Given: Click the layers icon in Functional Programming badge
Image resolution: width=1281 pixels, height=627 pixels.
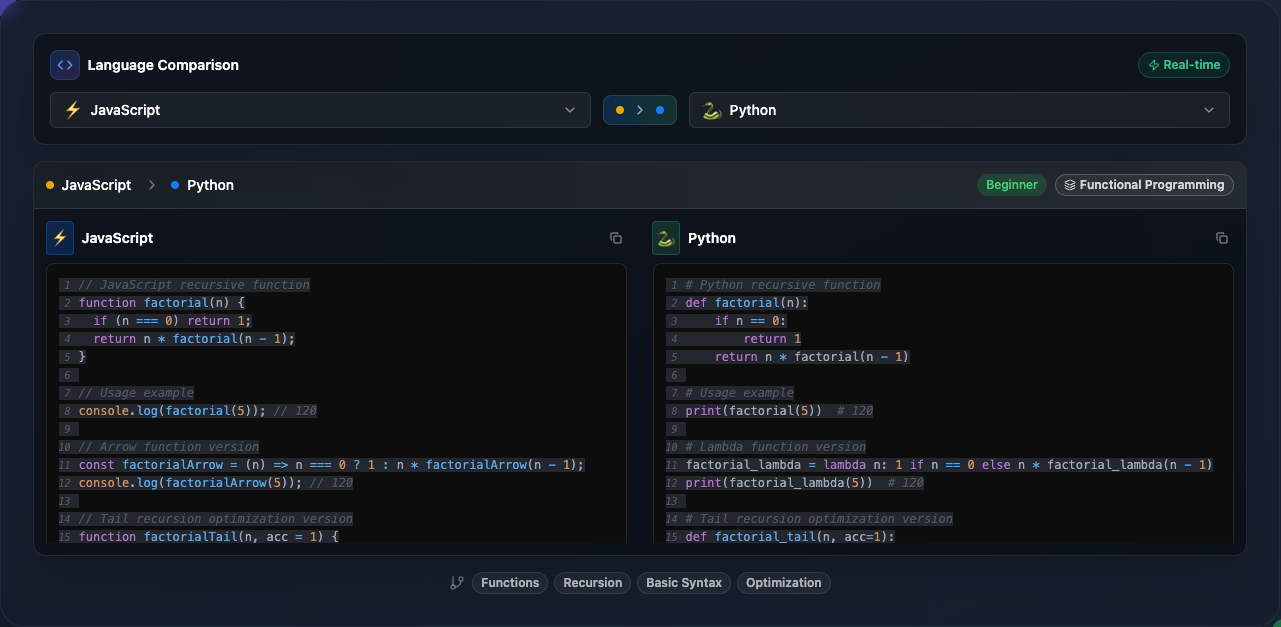Looking at the screenshot, I should 1070,185.
